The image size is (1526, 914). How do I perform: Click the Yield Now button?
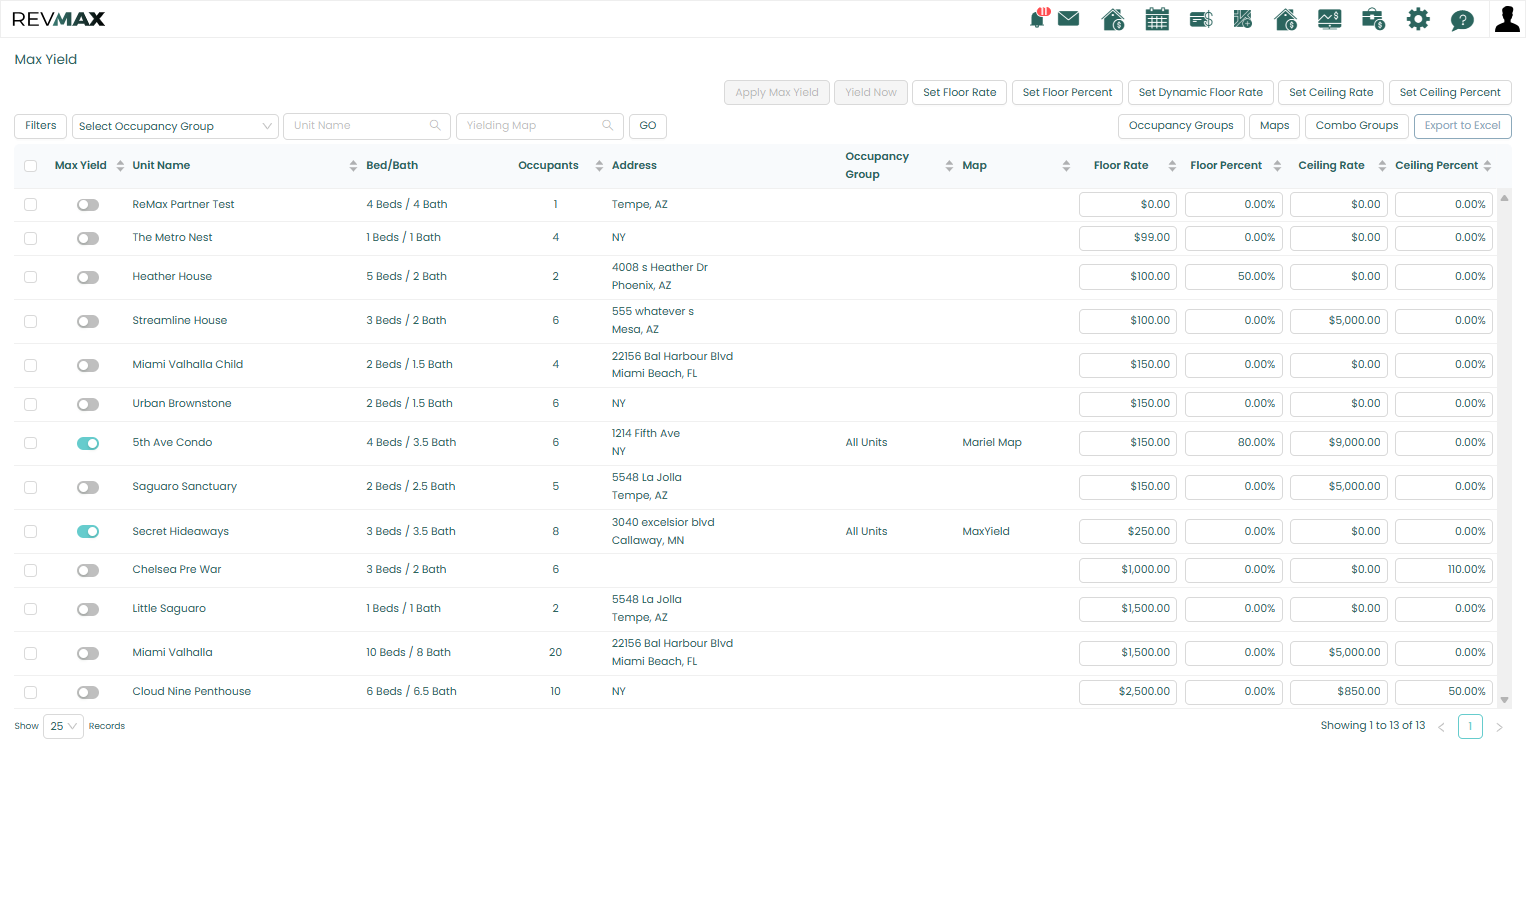point(871,93)
